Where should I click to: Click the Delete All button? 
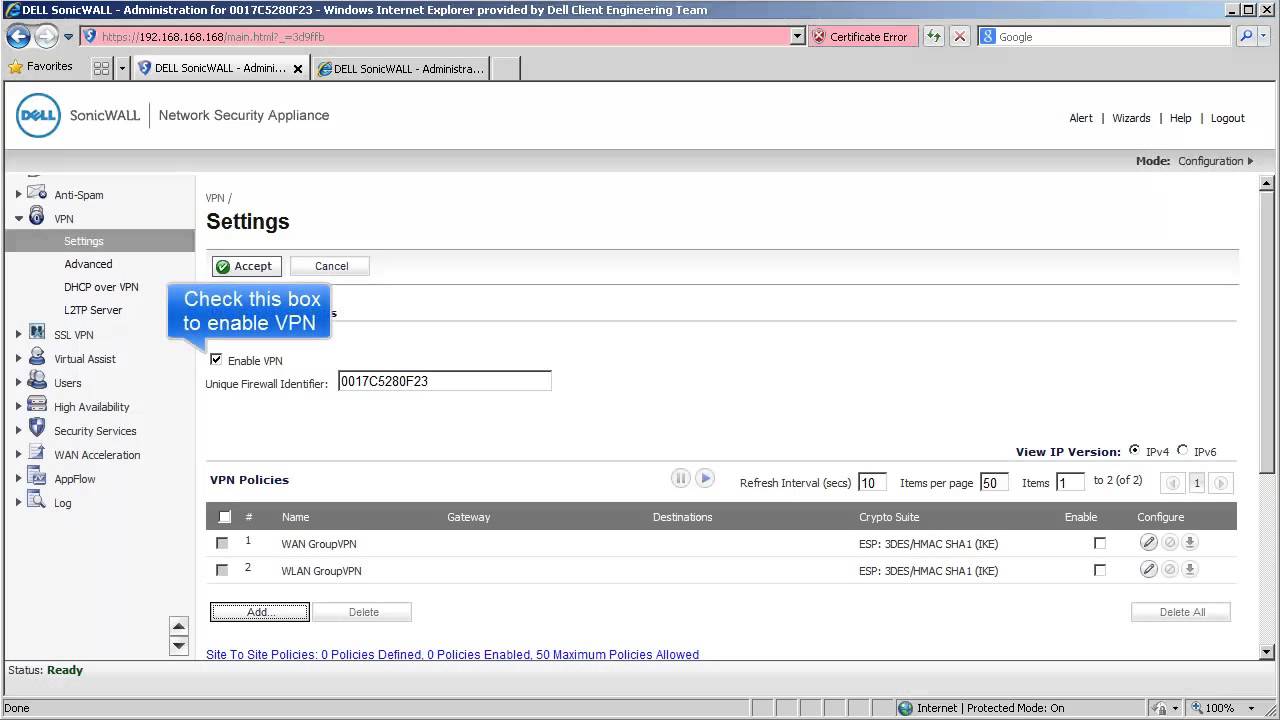click(x=1182, y=612)
